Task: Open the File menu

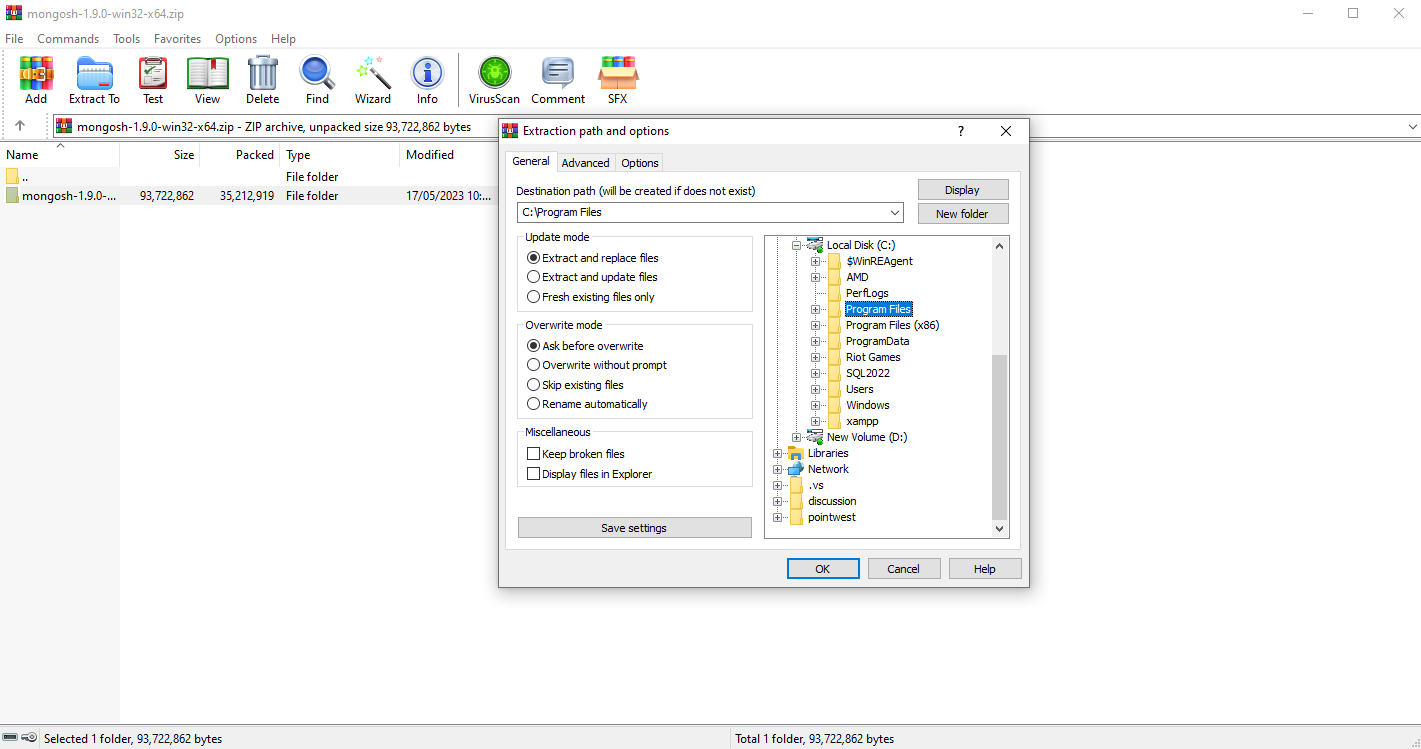Action: tap(14, 39)
